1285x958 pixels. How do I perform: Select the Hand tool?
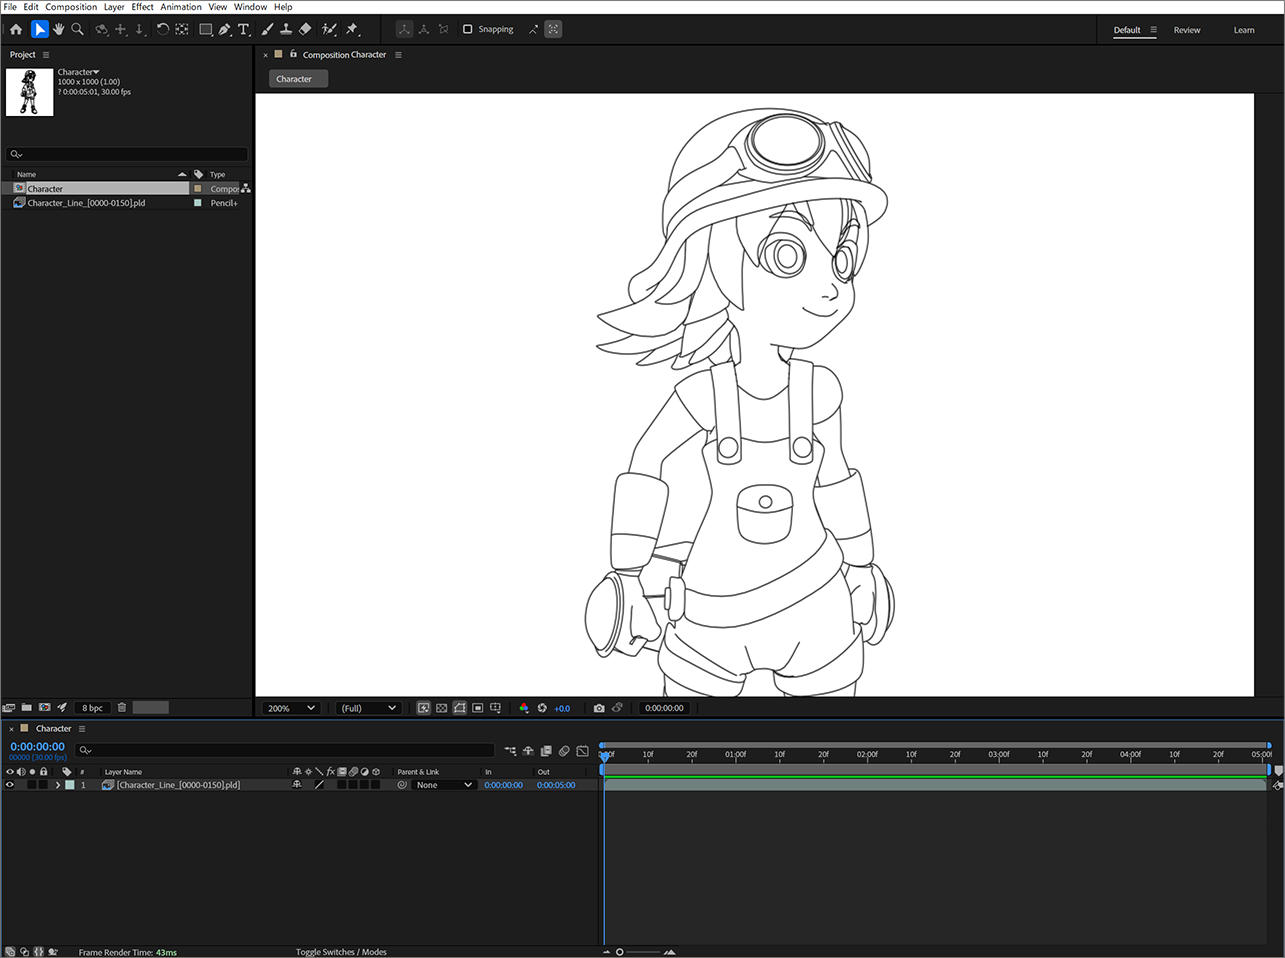click(x=58, y=30)
